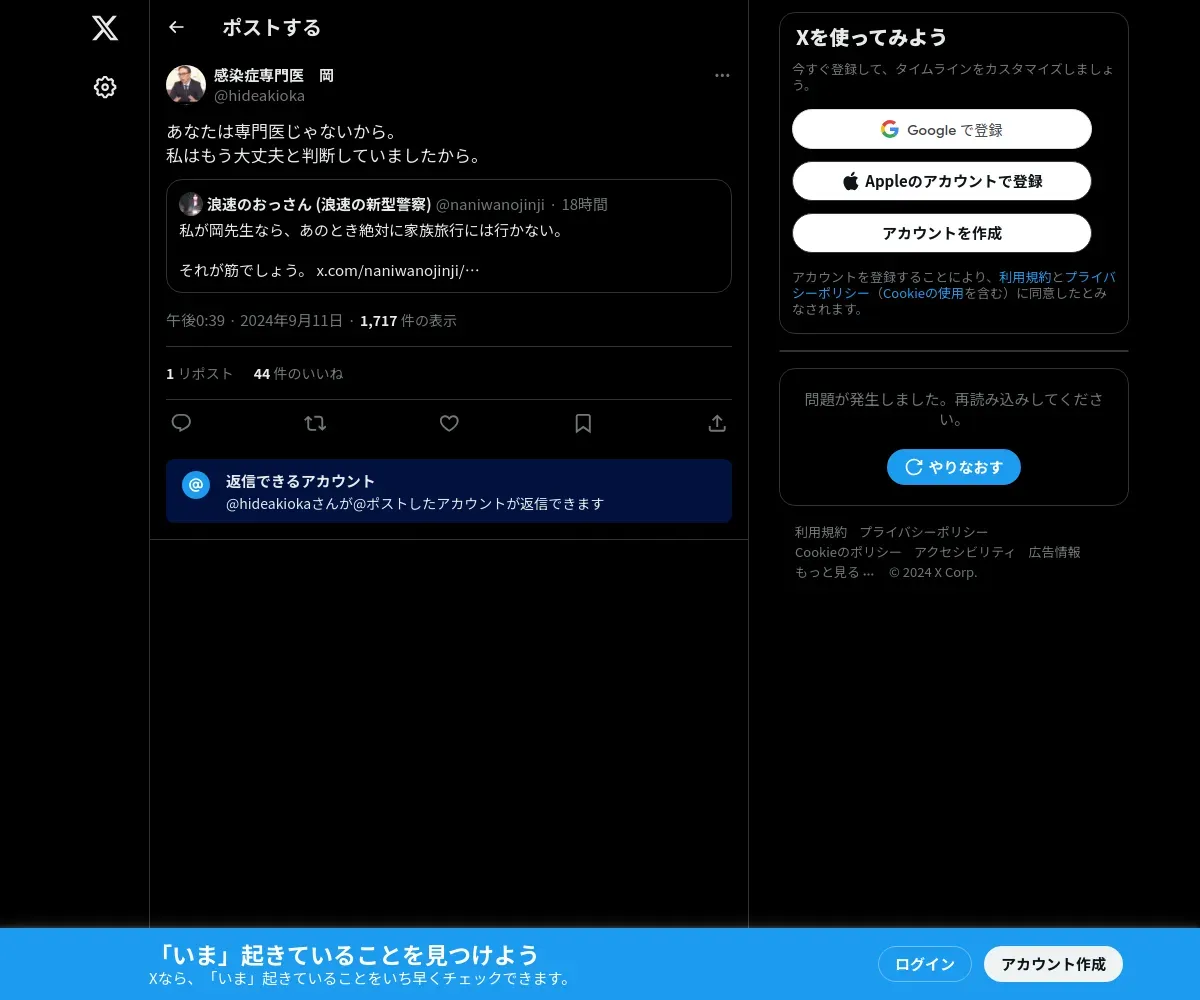Open quoted user's small avatar
The height and width of the screenshot is (1000, 1200).
[x=191, y=204]
